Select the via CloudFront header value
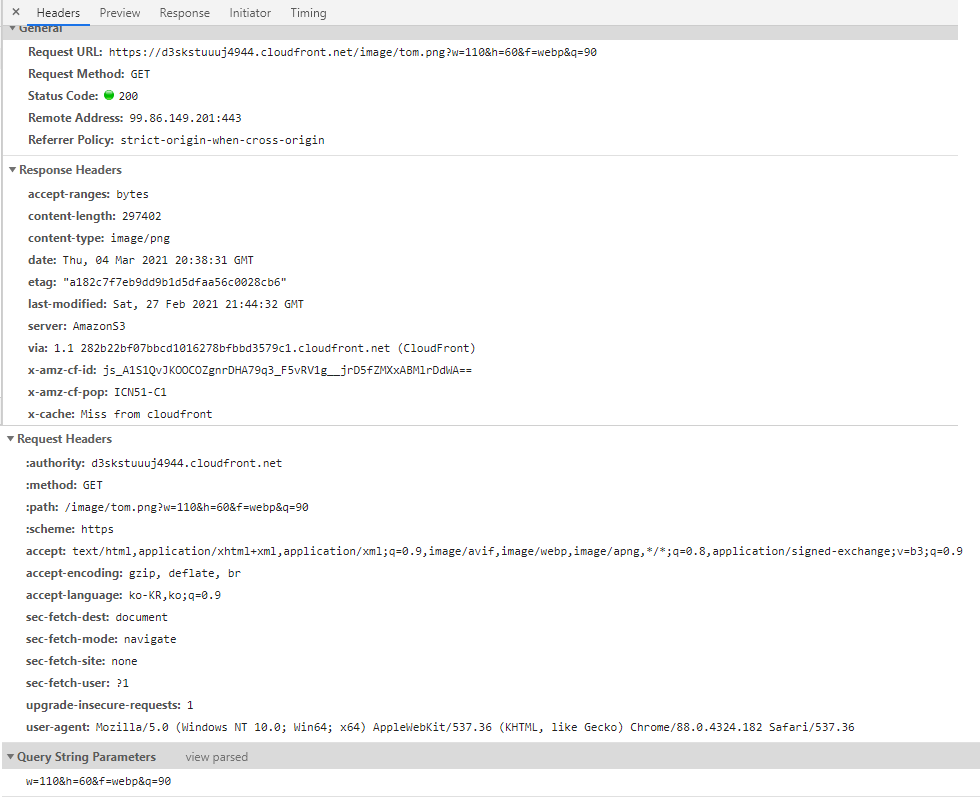This screenshot has height=798, width=980. point(264,348)
